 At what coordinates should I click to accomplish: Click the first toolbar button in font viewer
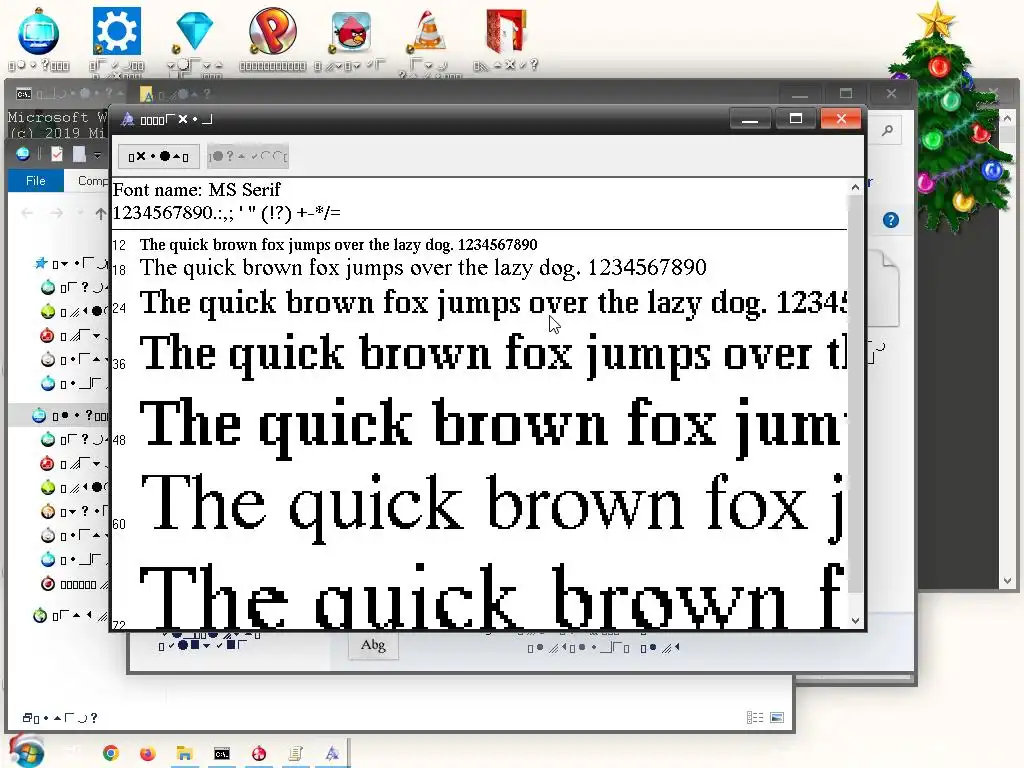pyautogui.click(x=158, y=157)
